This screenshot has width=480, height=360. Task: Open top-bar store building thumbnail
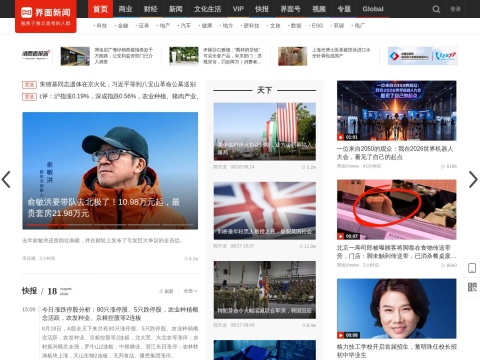click(x=75, y=56)
